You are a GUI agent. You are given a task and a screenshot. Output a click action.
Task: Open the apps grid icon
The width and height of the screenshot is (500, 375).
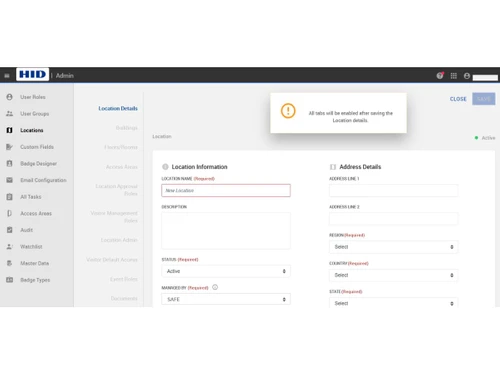tap(454, 76)
